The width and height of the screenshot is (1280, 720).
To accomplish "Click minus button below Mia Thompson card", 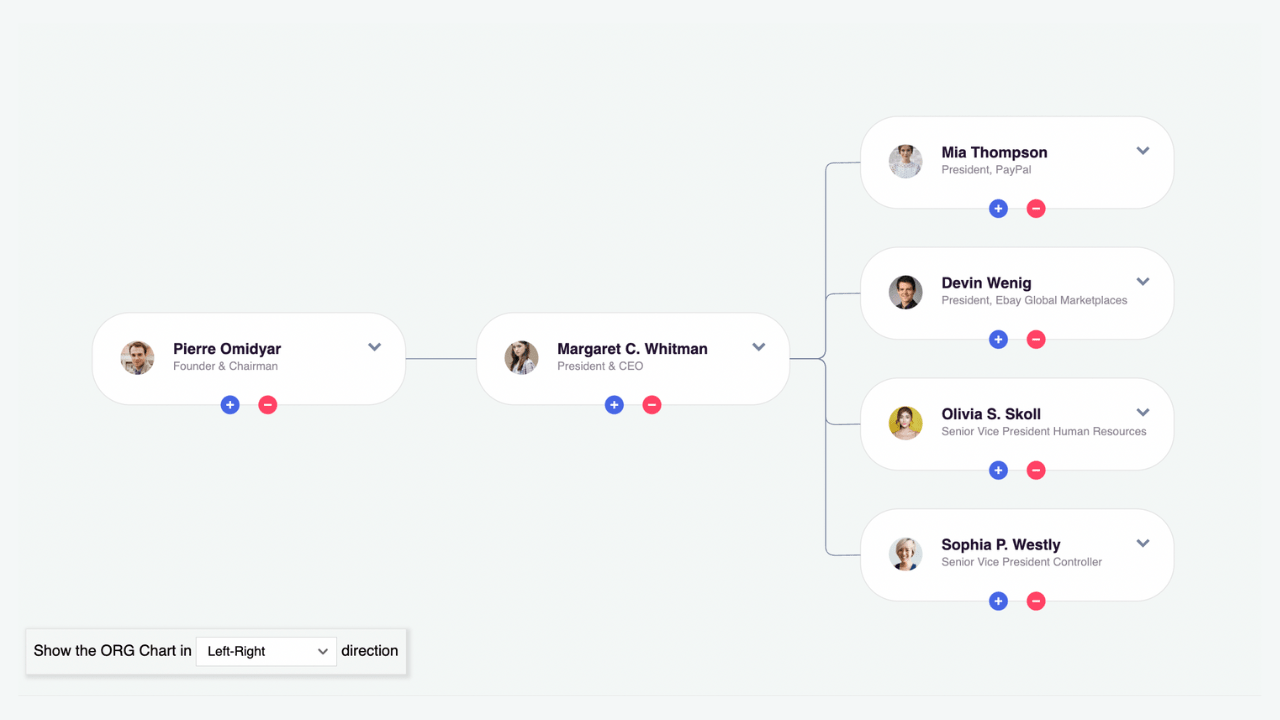I will (x=1036, y=209).
